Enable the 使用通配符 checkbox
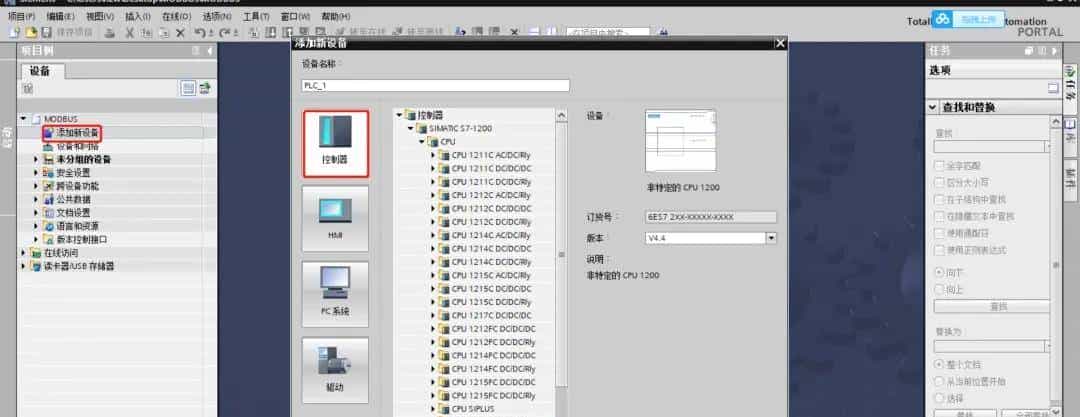1080x417 pixels. tap(938, 233)
